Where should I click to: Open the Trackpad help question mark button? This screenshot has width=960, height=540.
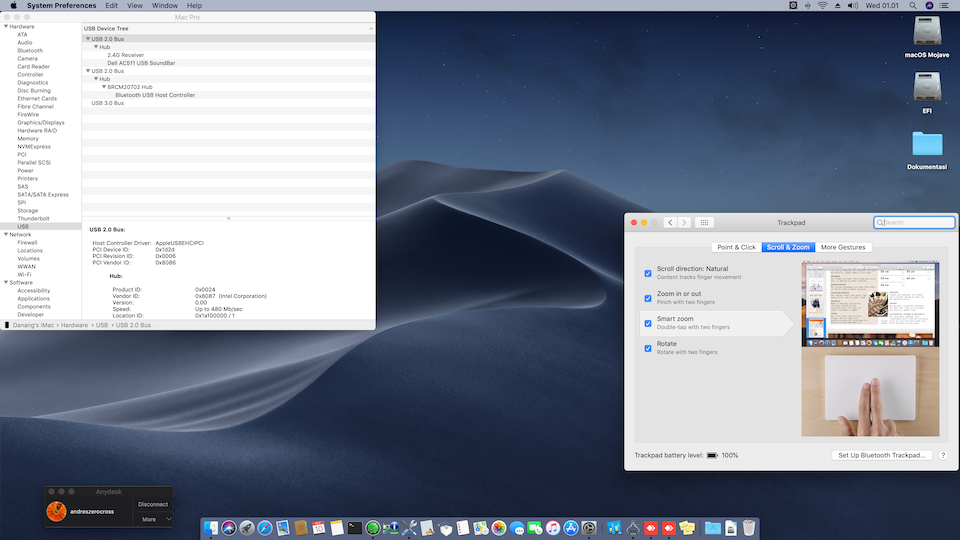[943, 455]
